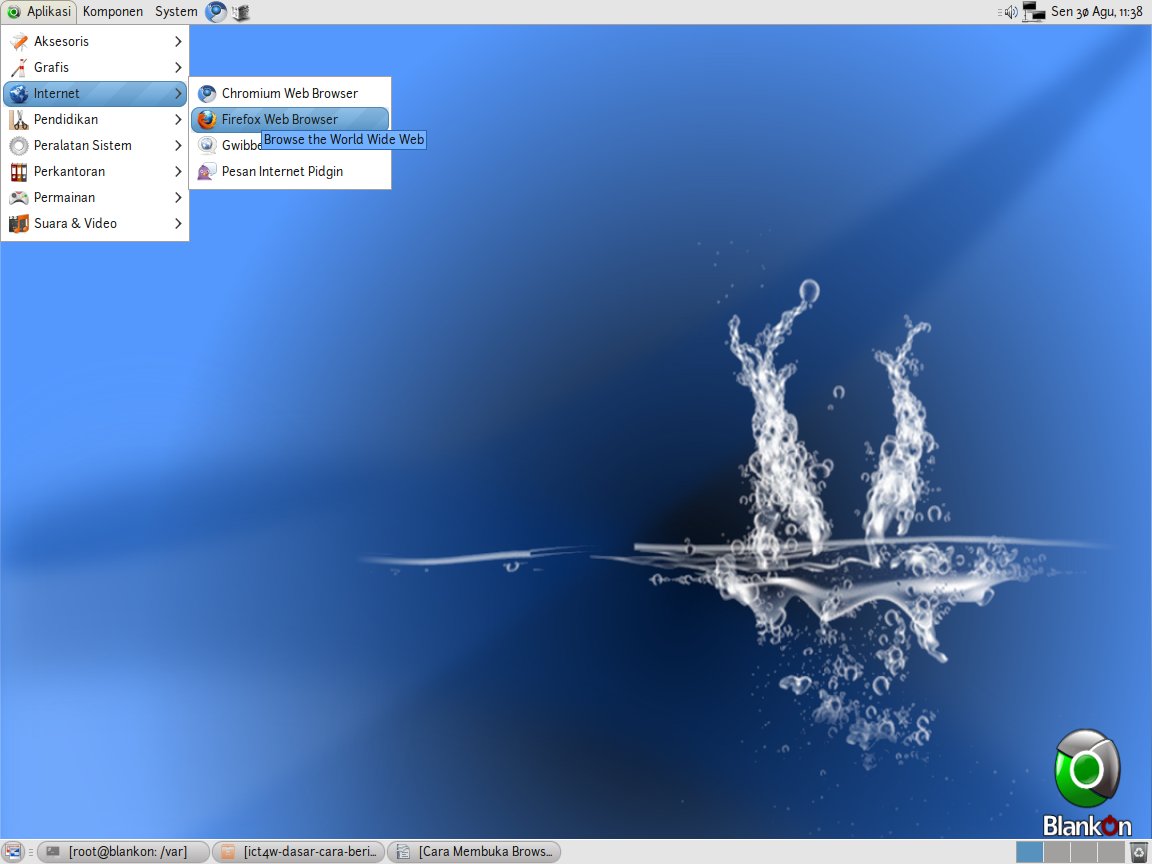1152x864 pixels.
Task: Click the Gwibber icon in the Internet submenu
Action: tap(207, 145)
